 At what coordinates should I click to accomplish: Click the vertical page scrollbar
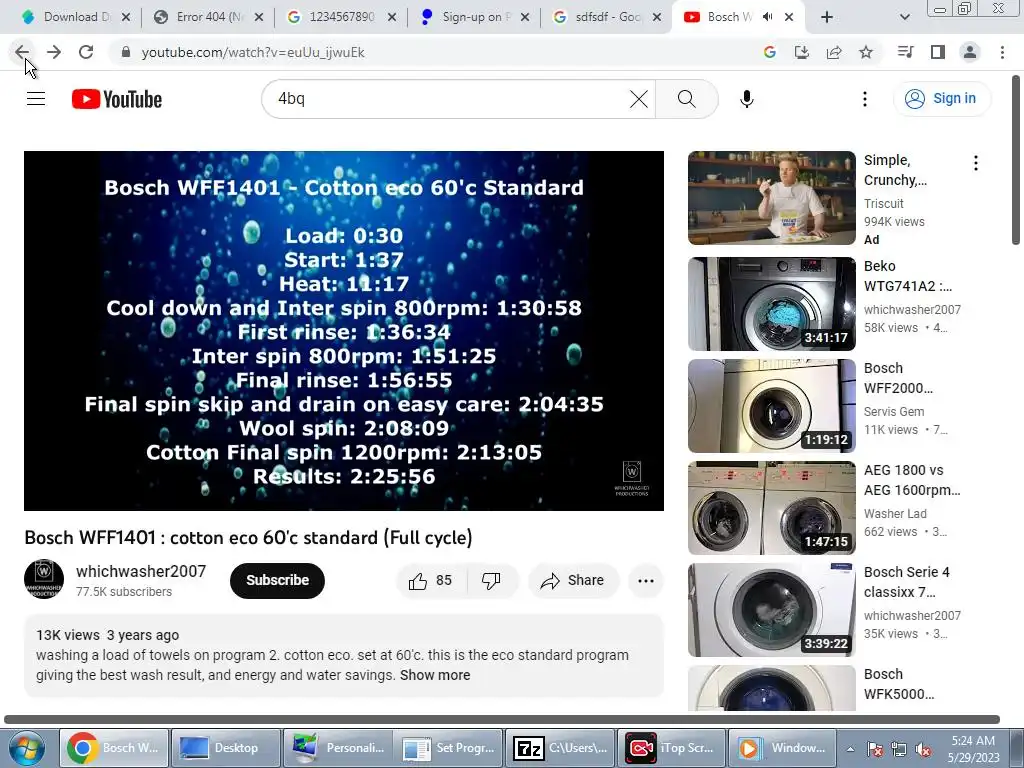1016,161
